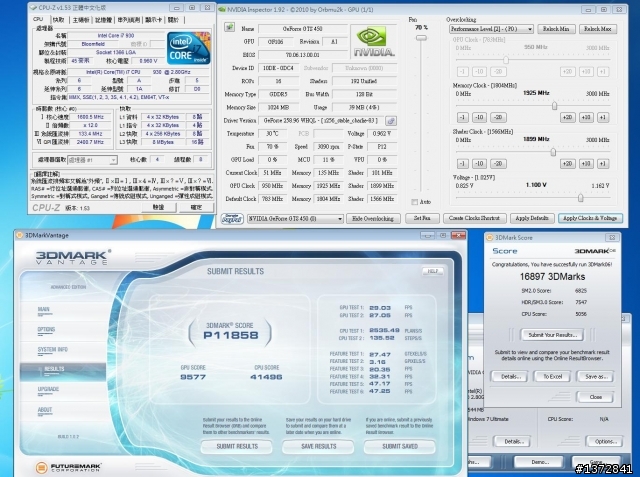This screenshot has height=477, width=640.
Task: Select MAIN in 3DMark Vantage sidebar
Action: 44,310
